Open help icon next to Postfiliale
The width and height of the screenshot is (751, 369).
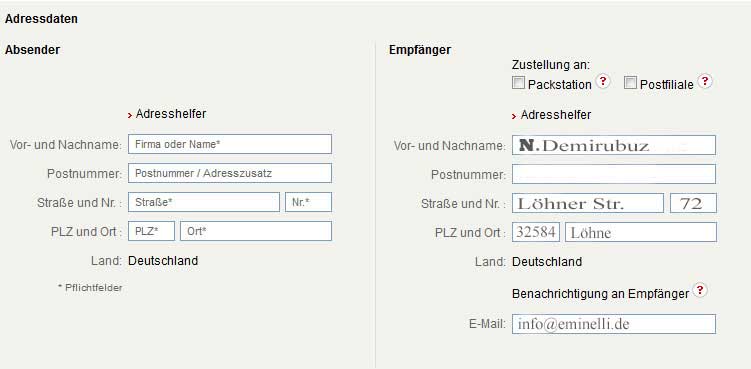[x=705, y=81]
